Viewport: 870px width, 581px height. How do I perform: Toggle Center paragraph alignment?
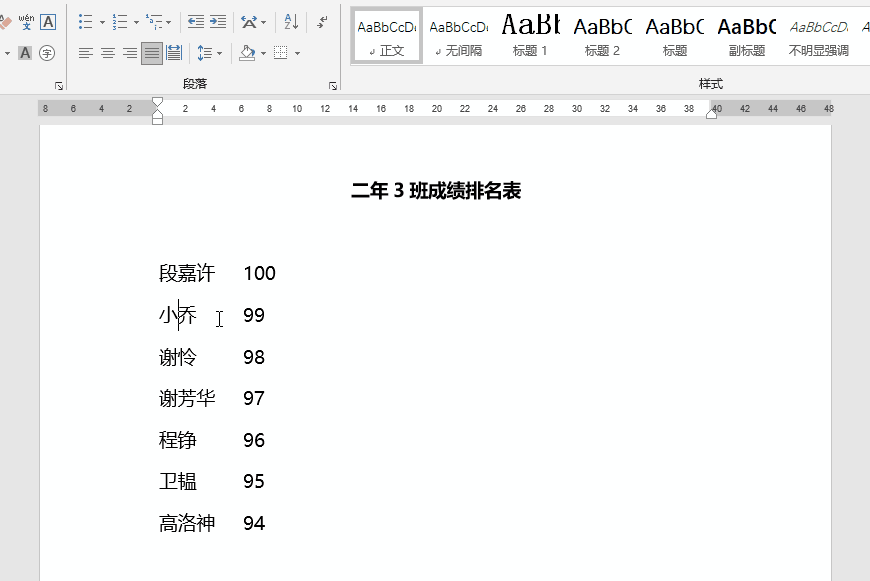pyautogui.click(x=107, y=53)
